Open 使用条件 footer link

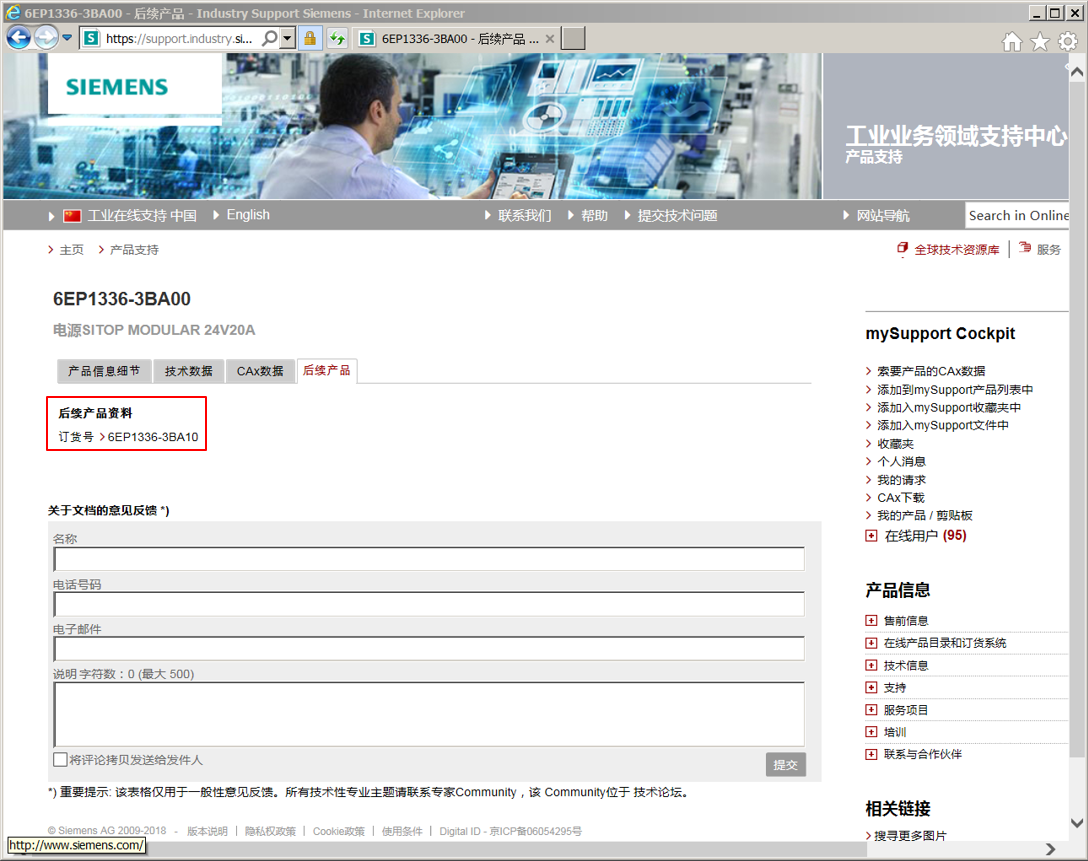[x=402, y=831]
